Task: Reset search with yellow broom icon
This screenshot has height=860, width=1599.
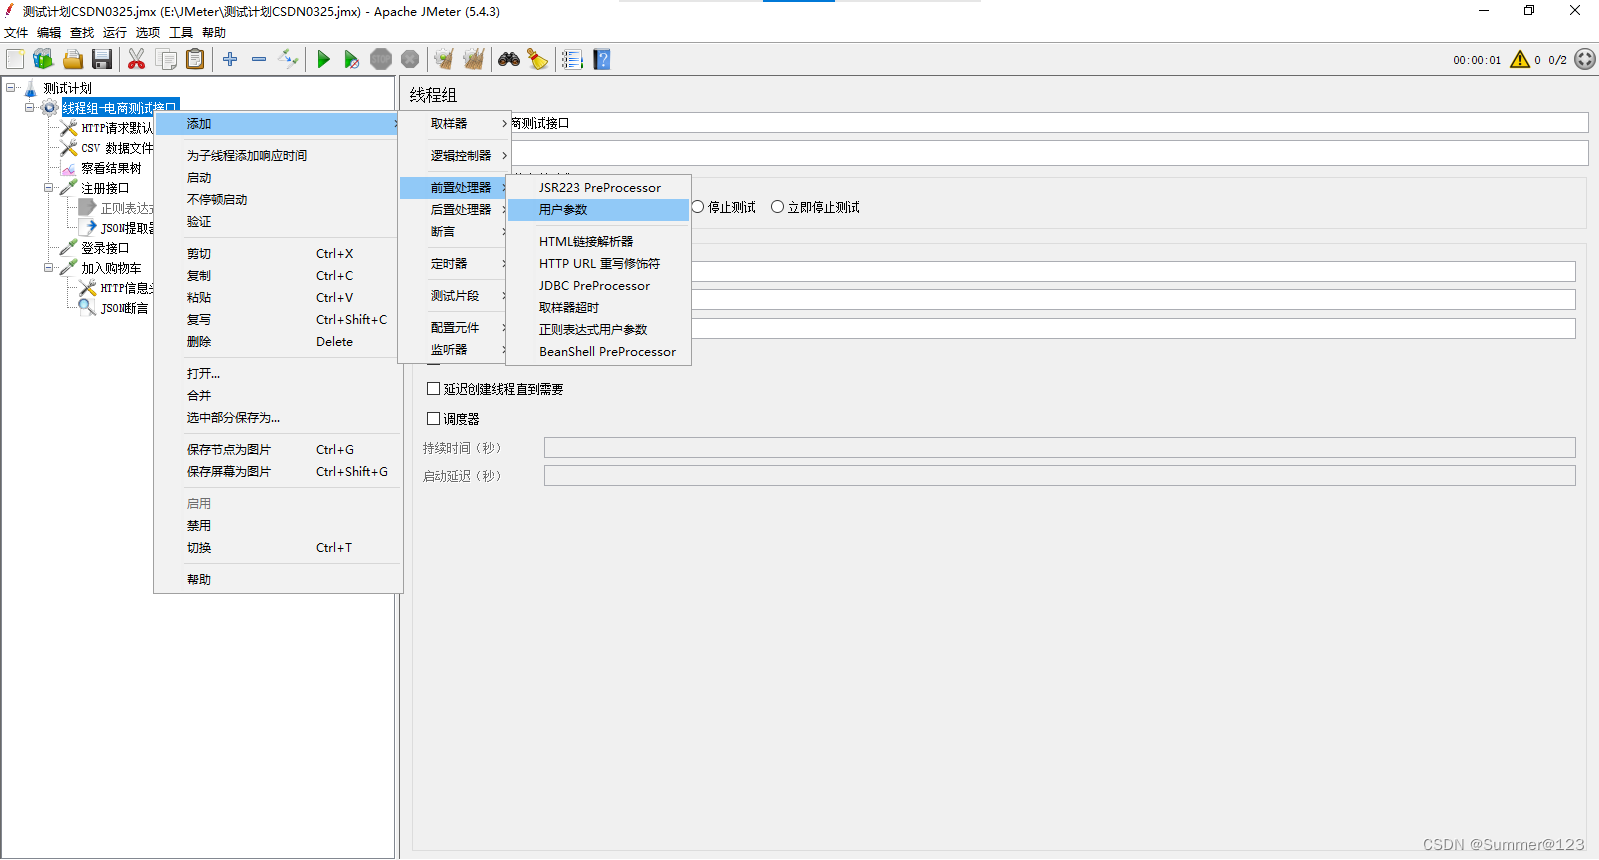Action: coord(538,60)
